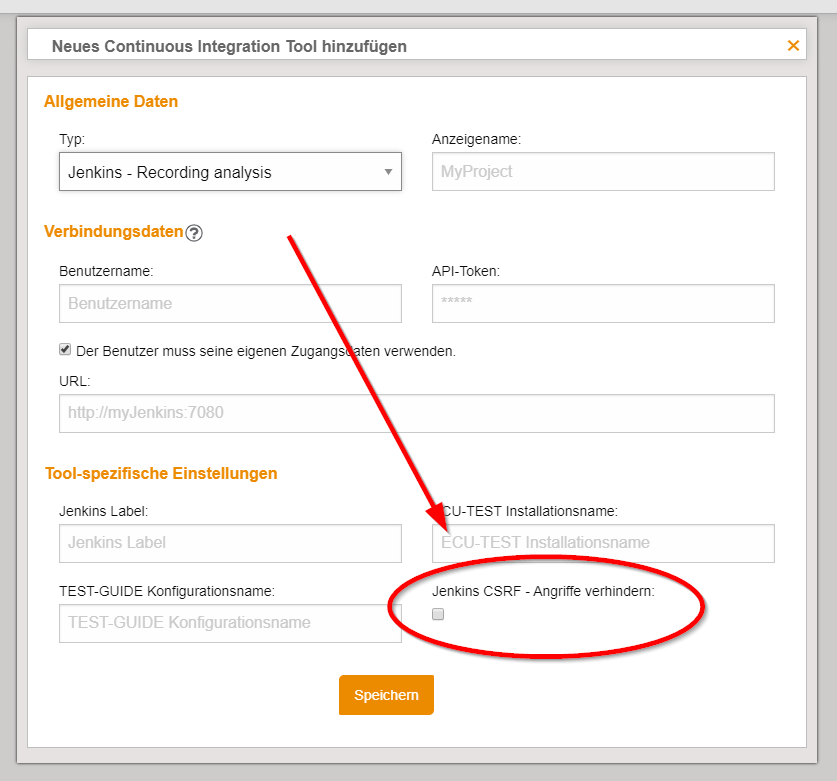837x781 pixels.
Task: Expand the Typ dropdown arrow
Action: [x=388, y=172]
